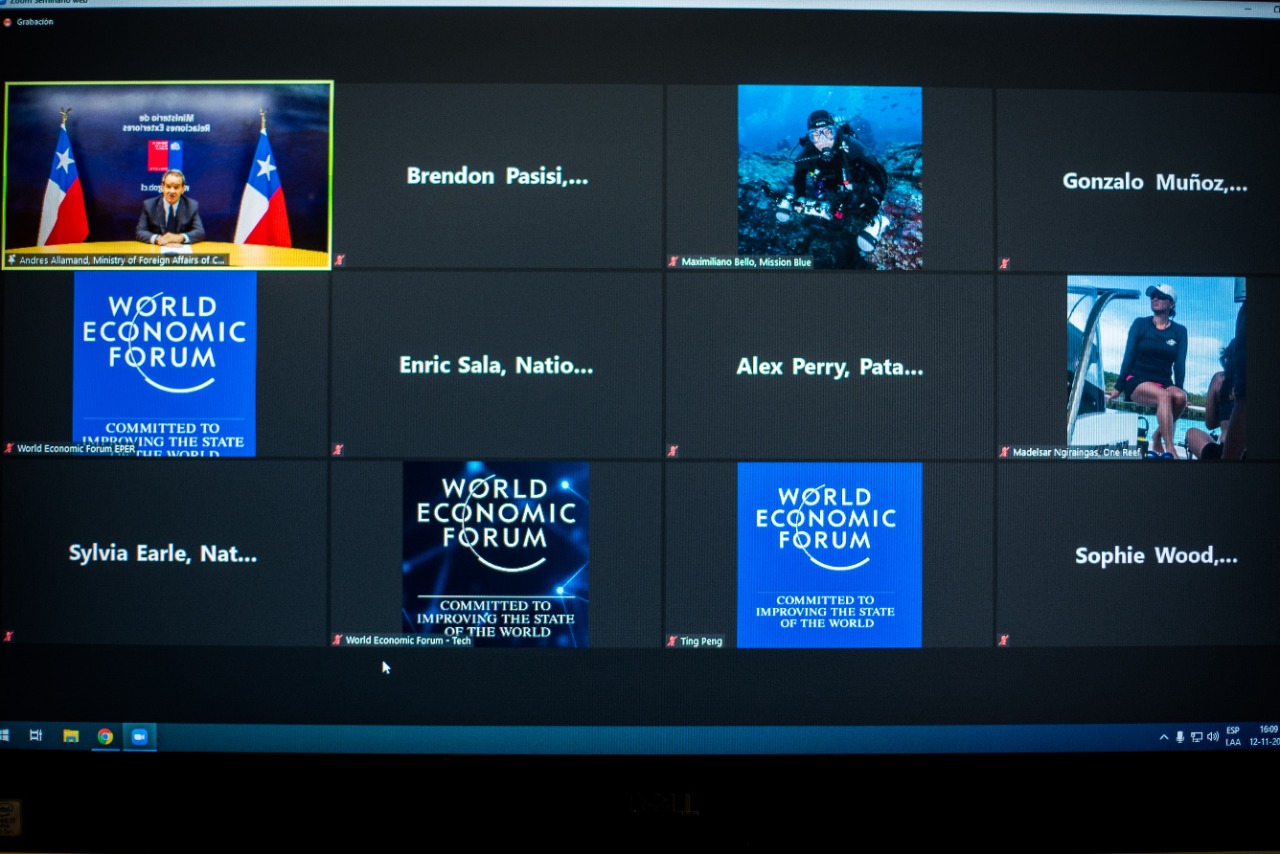This screenshot has height=854, width=1280.
Task: Click muted mic icon beside World Economic Forum EPER
Action: coord(9,449)
